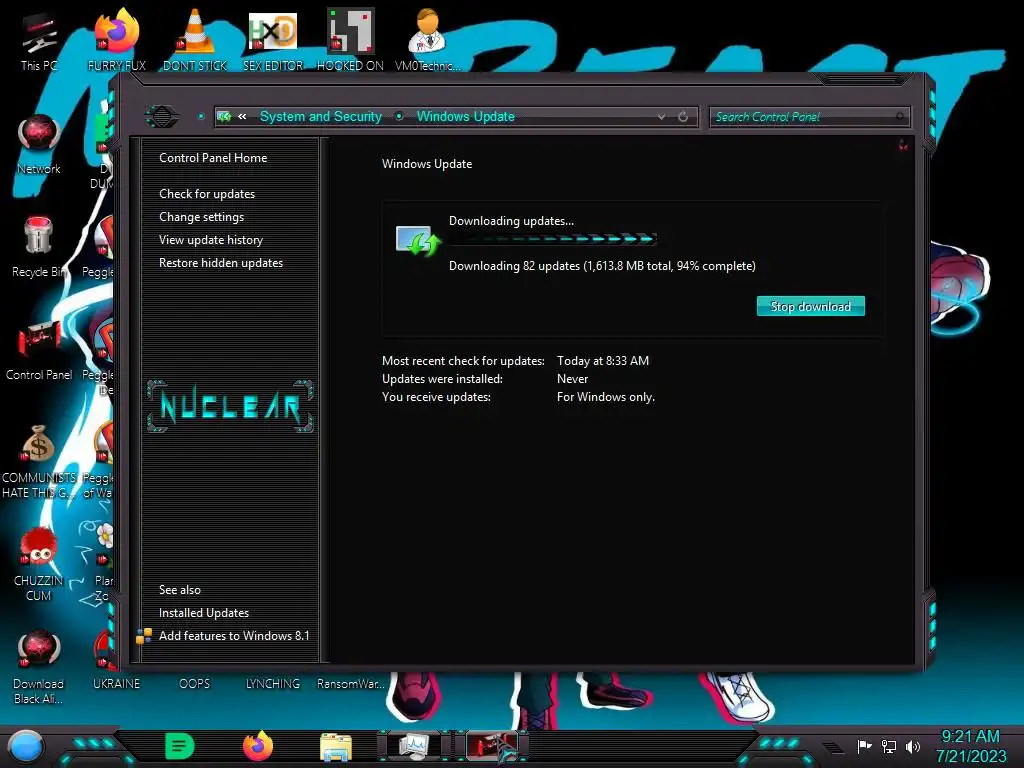Open the DONT STICK VLC shortcut

[195, 40]
